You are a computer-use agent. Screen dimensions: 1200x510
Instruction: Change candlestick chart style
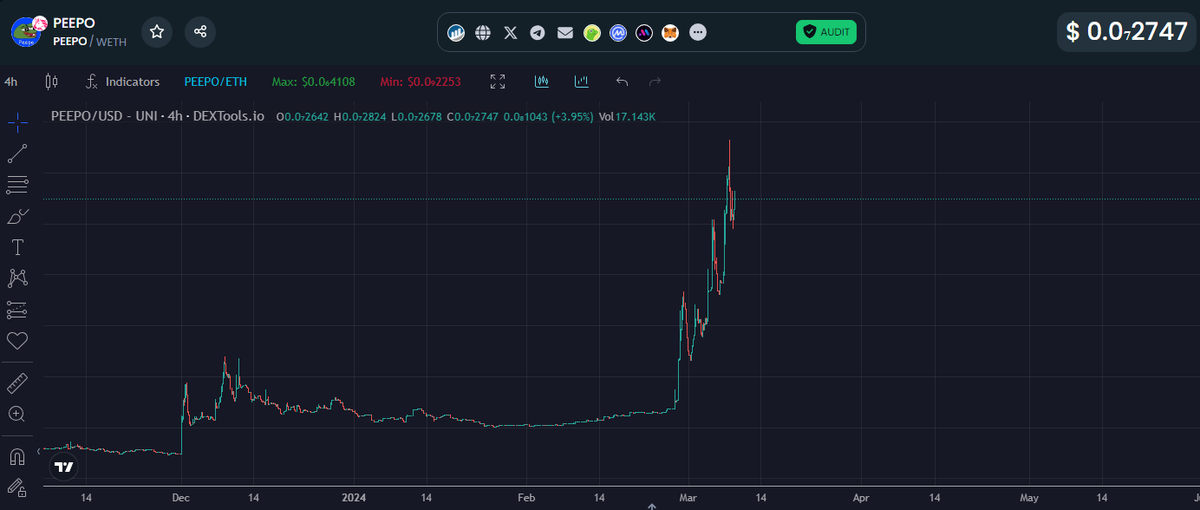(x=52, y=82)
